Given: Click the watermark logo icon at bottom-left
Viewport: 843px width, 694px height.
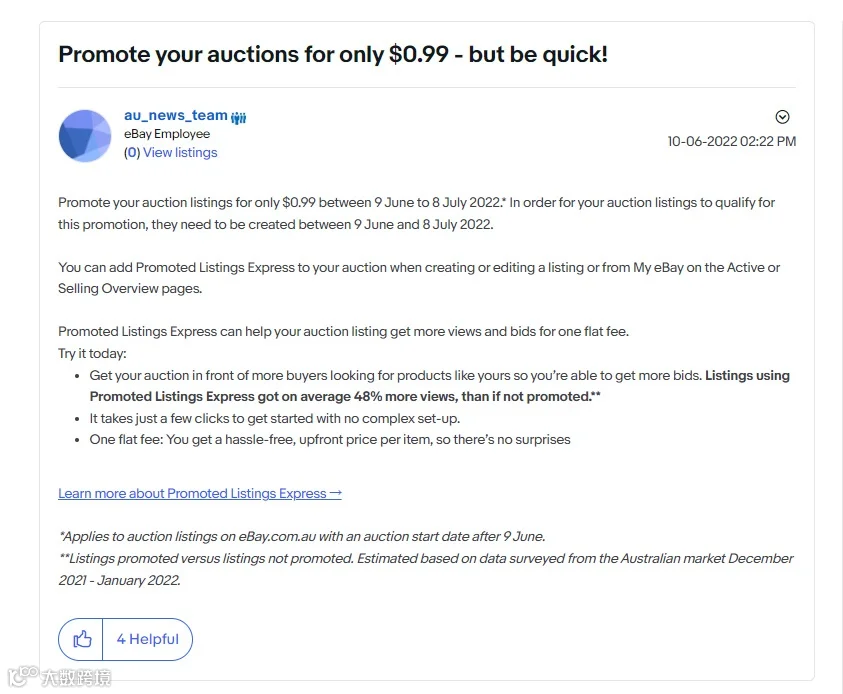Looking at the screenshot, I should 23,676.
